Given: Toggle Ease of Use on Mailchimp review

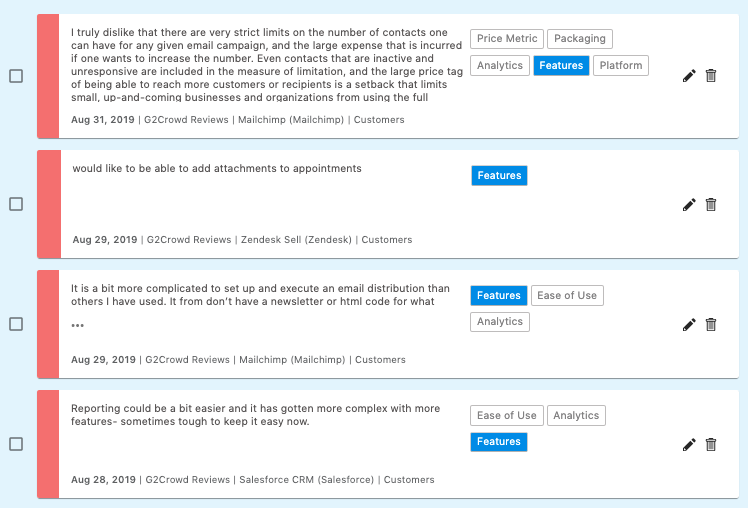Looking at the screenshot, I should (567, 296).
